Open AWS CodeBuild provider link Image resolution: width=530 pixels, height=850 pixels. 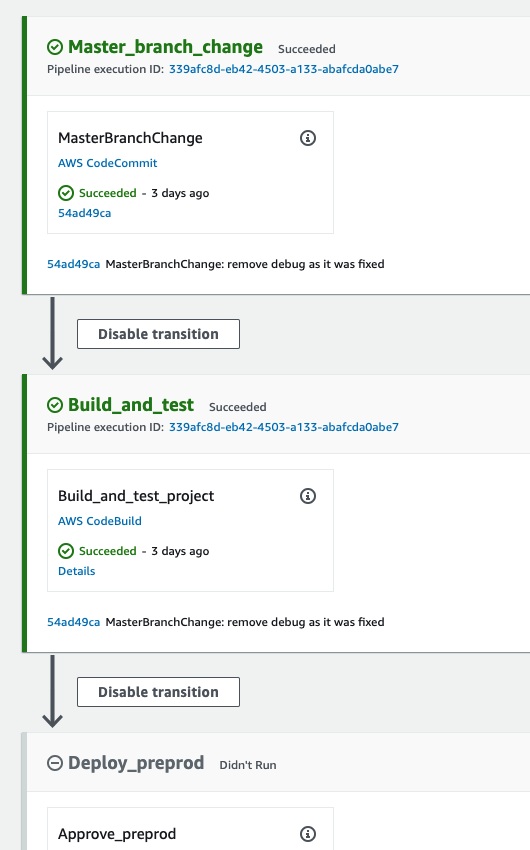click(x=100, y=520)
